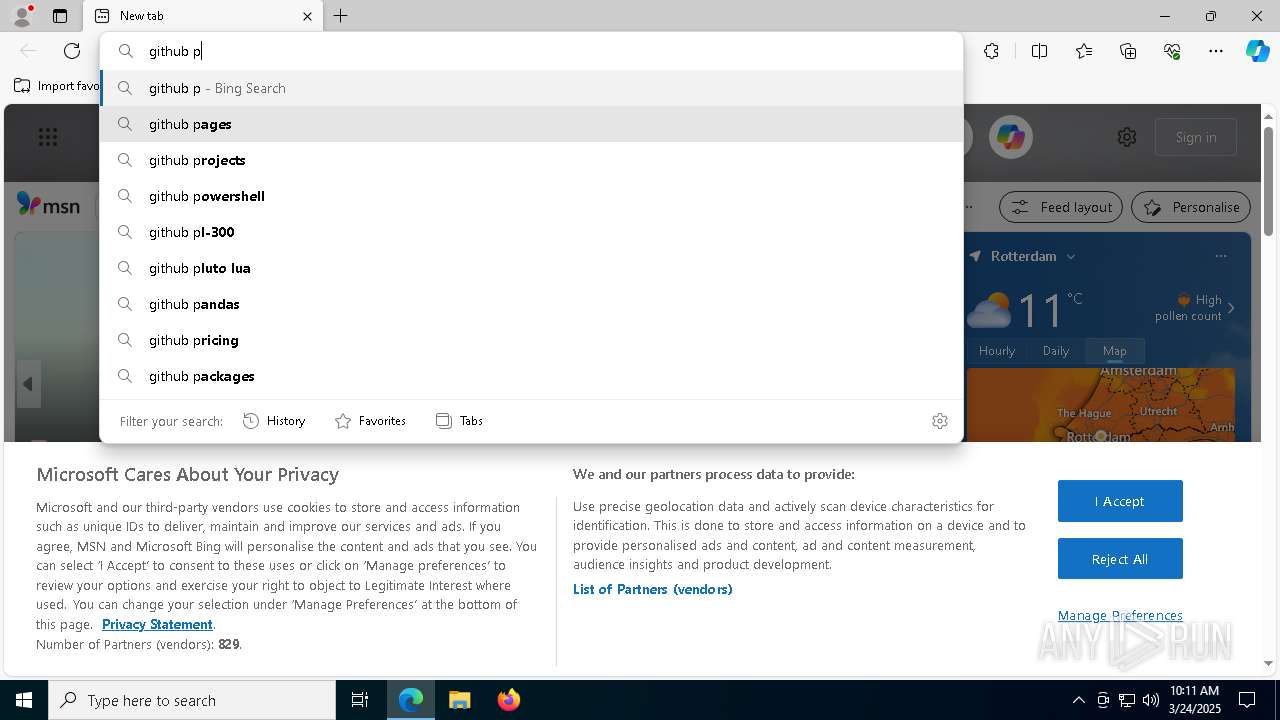This screenshot has height=720, width=1280.
Task: Open MSN page settings gear
Action: click(1127, 137)
